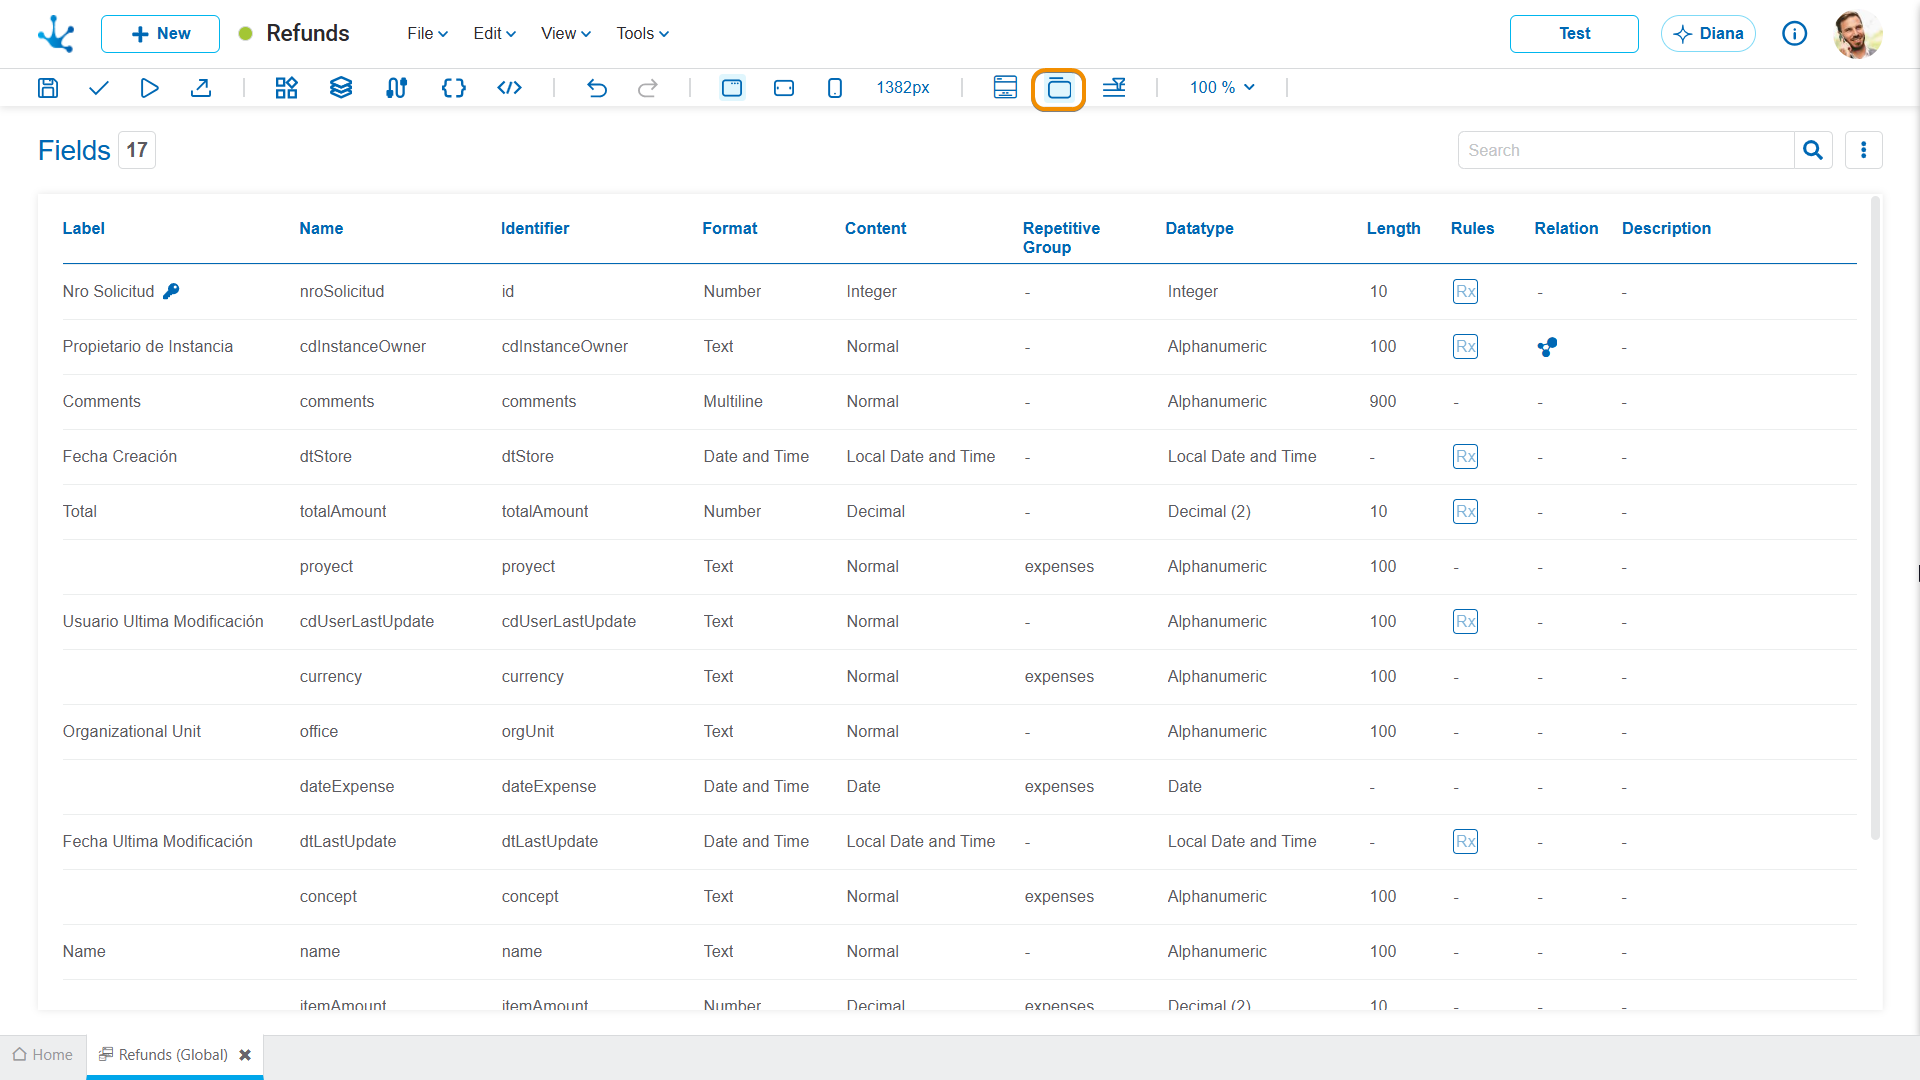Viewport: 1920px width, 1080px height.
Task: Open the Tools menu
Action: click(x=642, y=34)
